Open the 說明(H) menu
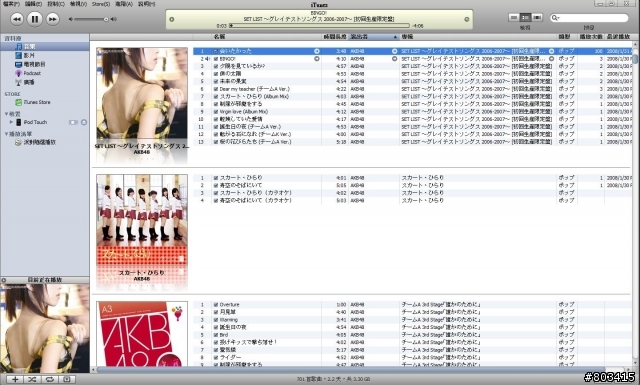The width and height of the screenshot is (640, 385). tap(147, 4)
